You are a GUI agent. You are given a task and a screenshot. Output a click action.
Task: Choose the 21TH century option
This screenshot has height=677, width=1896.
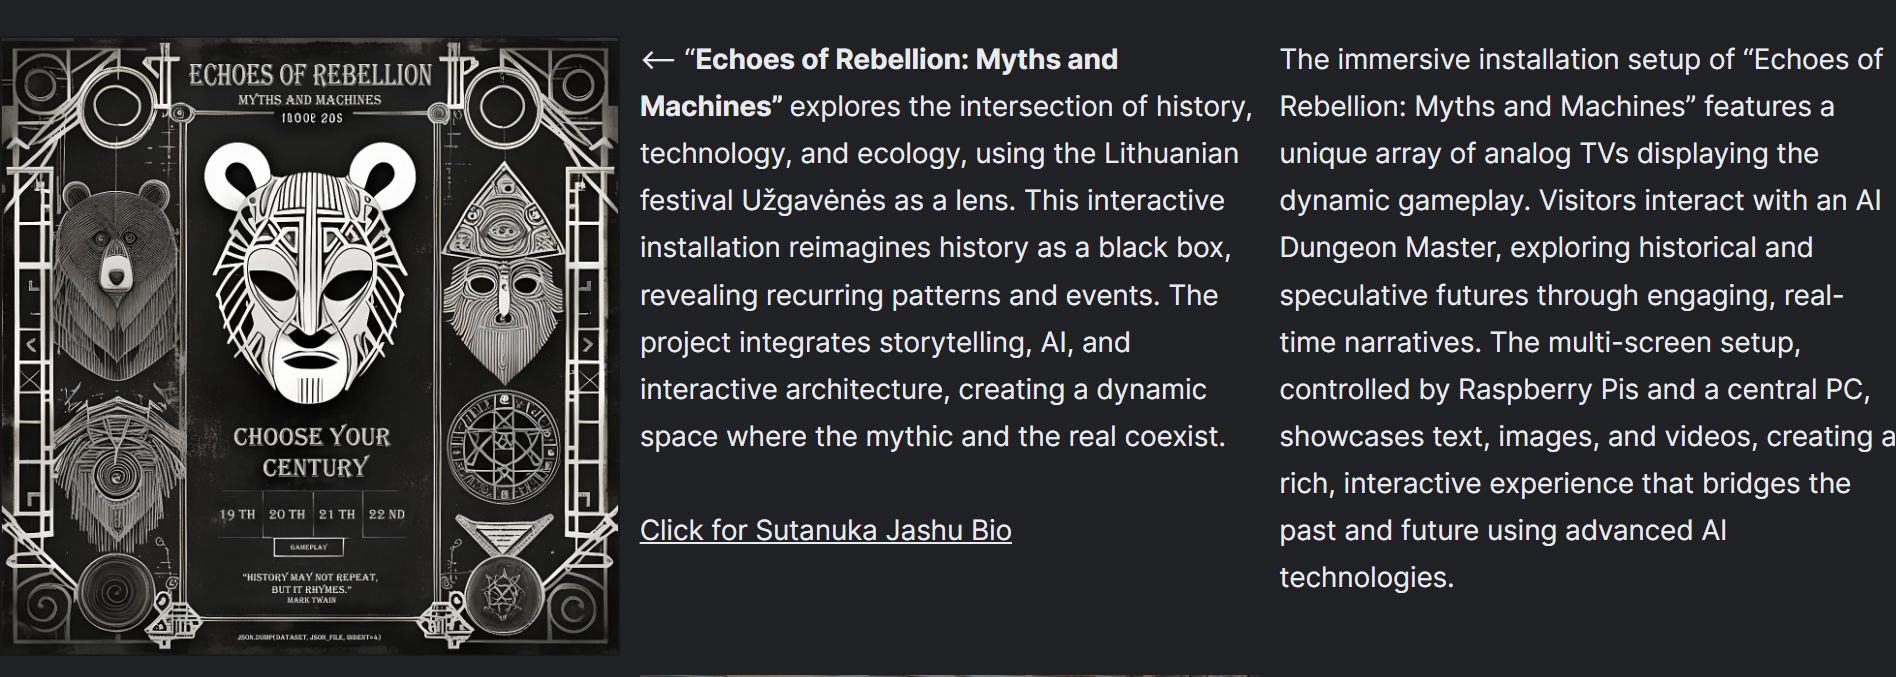tap(337, 514)
